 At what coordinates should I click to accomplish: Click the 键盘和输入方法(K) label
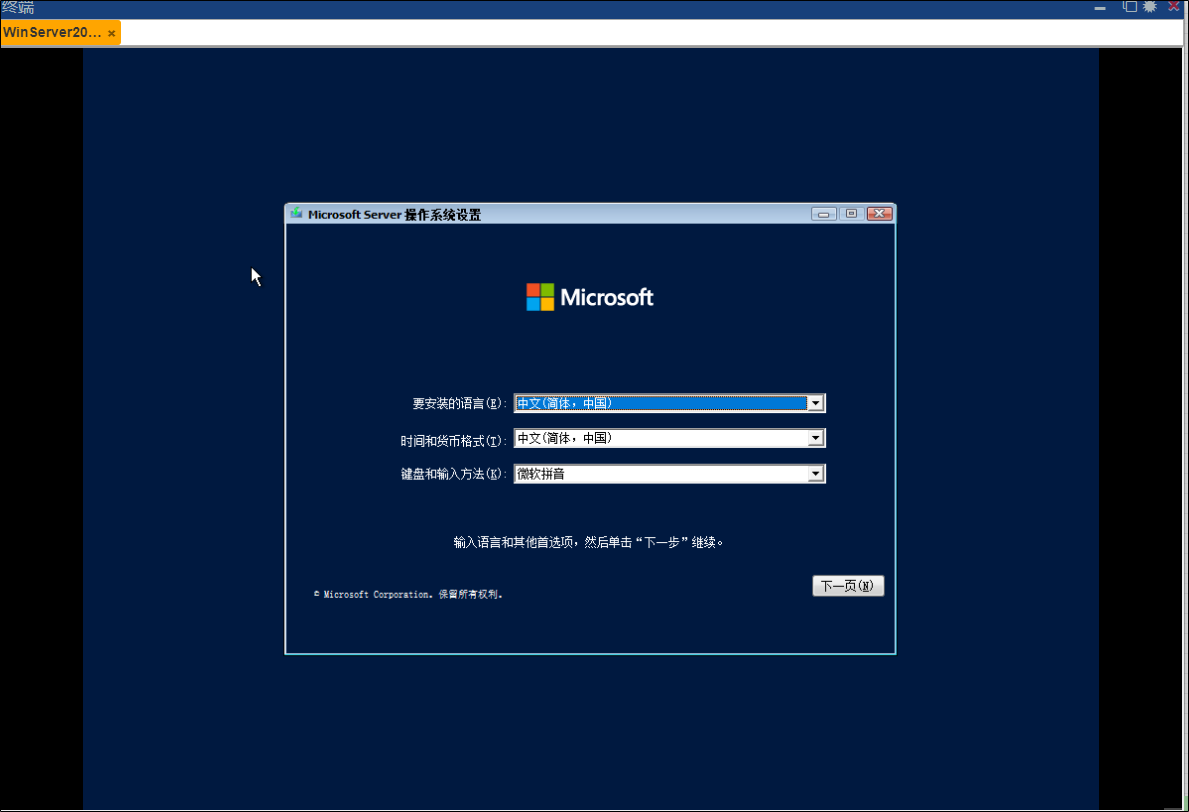pos(453,474)
